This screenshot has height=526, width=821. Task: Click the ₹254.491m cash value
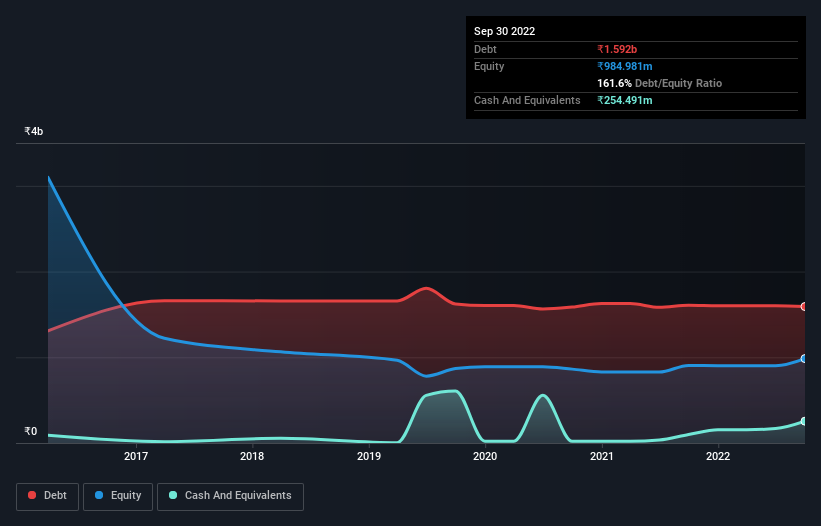pos(625,100)
